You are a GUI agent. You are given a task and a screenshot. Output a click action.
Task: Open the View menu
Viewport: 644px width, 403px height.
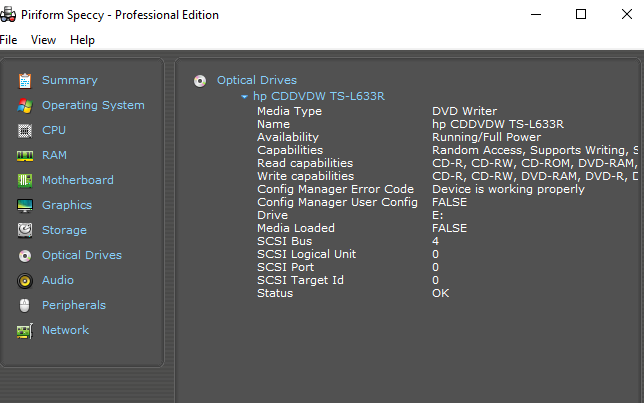click(x=43, y=40)
